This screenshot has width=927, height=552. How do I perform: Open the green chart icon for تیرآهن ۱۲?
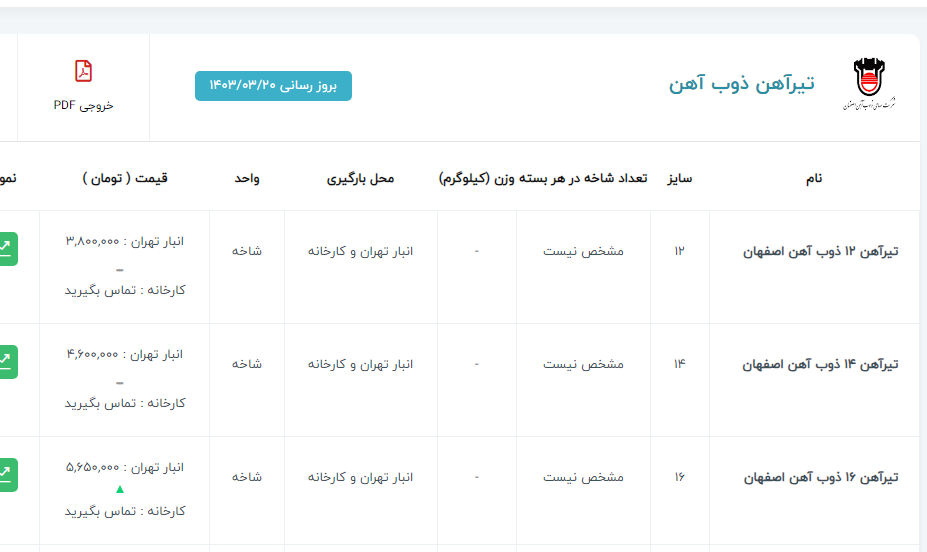click(8, 248)
